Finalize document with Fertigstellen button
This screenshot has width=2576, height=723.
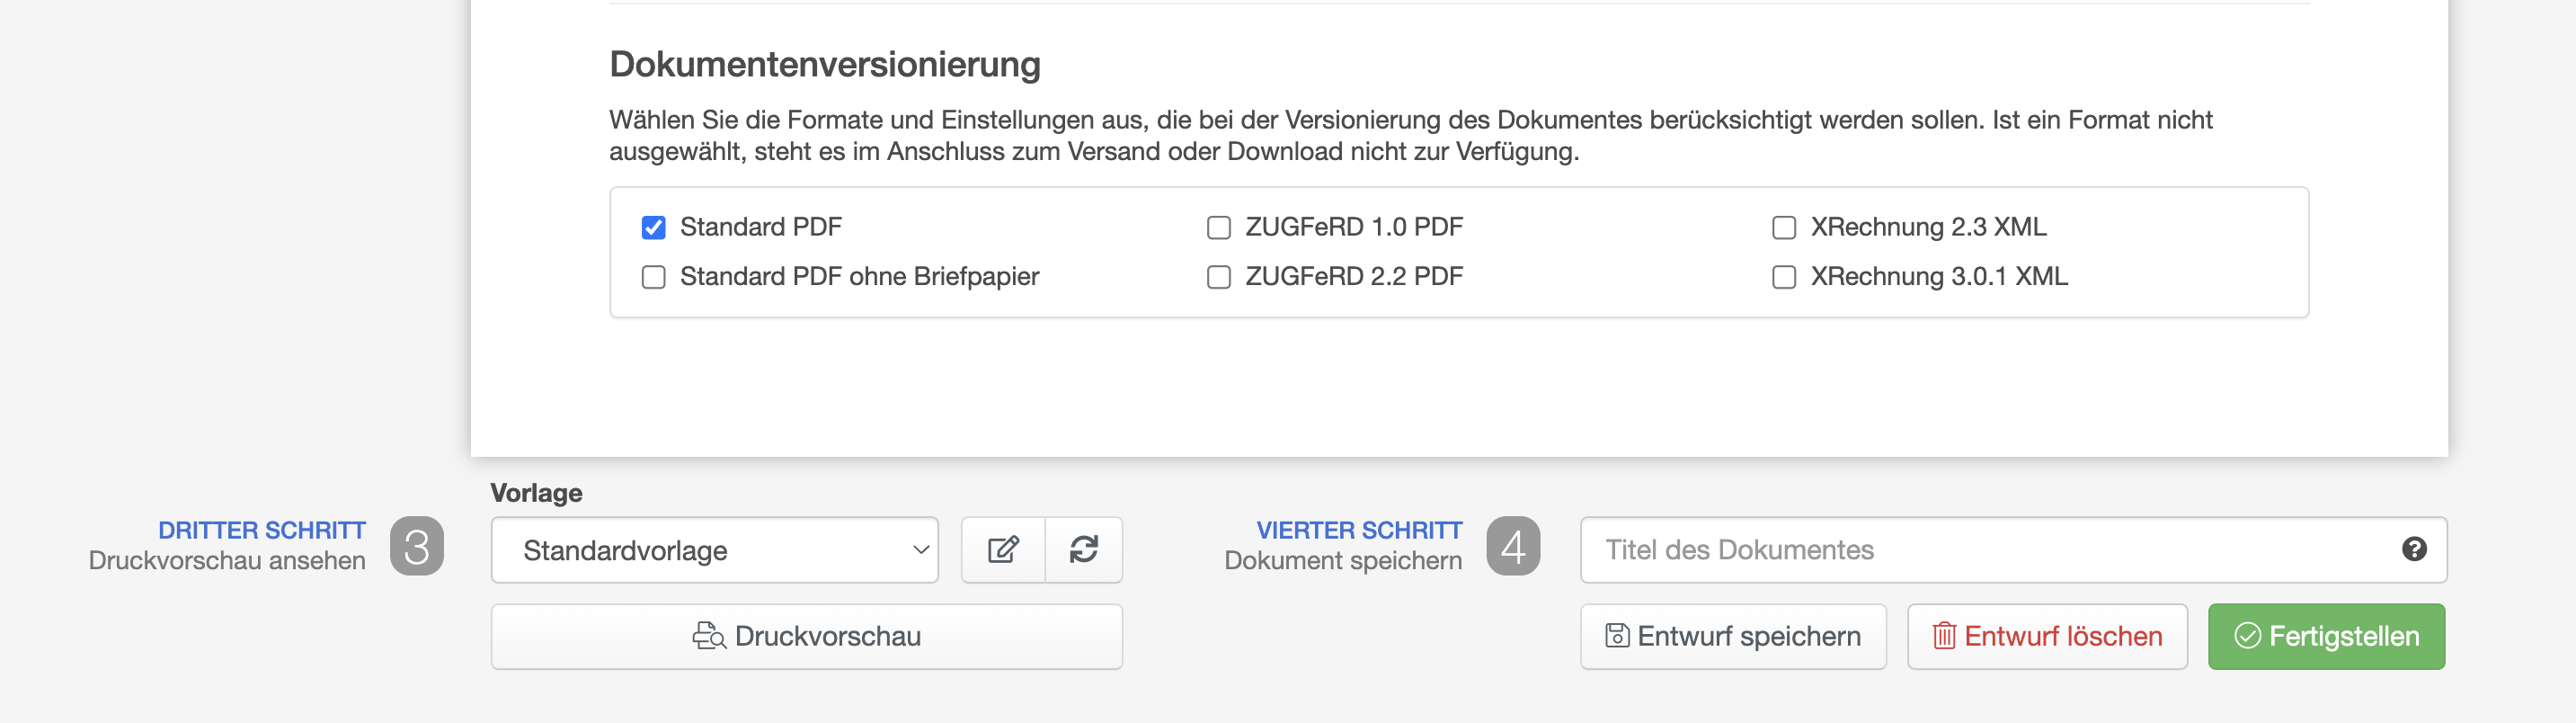point(2326,637)
